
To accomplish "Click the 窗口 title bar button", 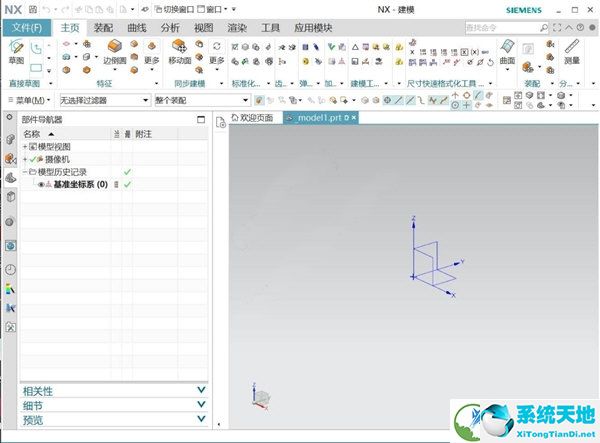I will pos(212,9).
